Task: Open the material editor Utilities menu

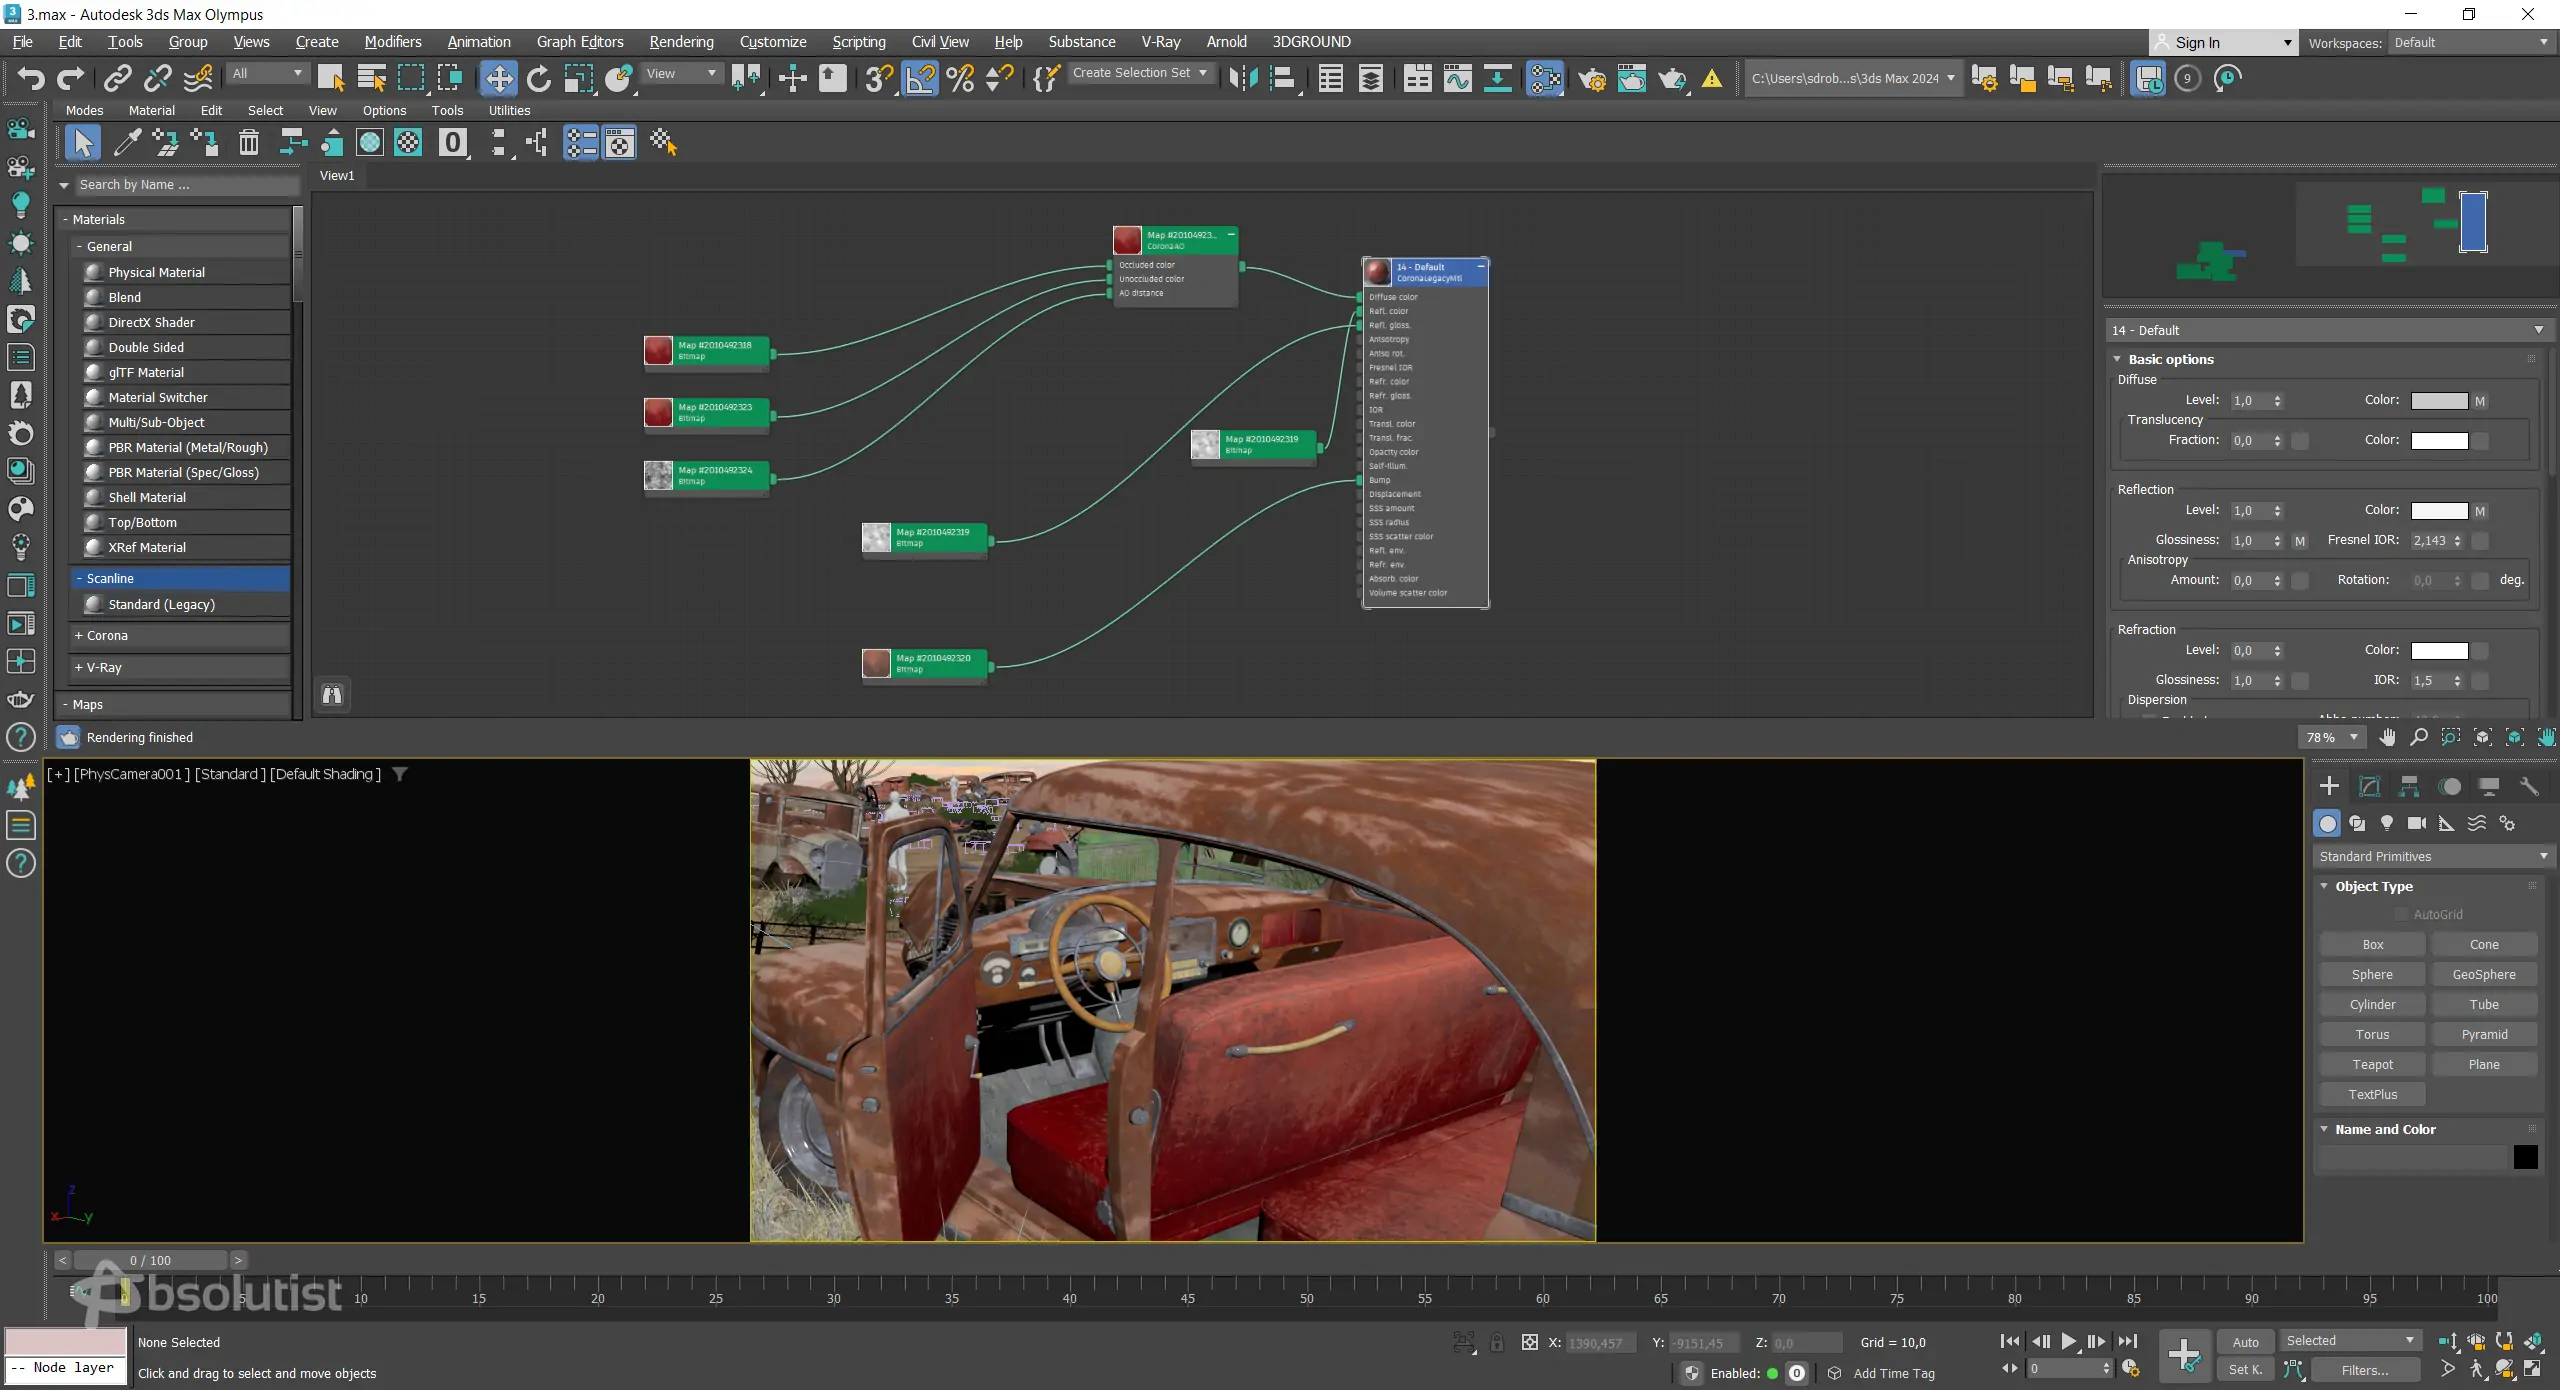Action: pos(509,110)
